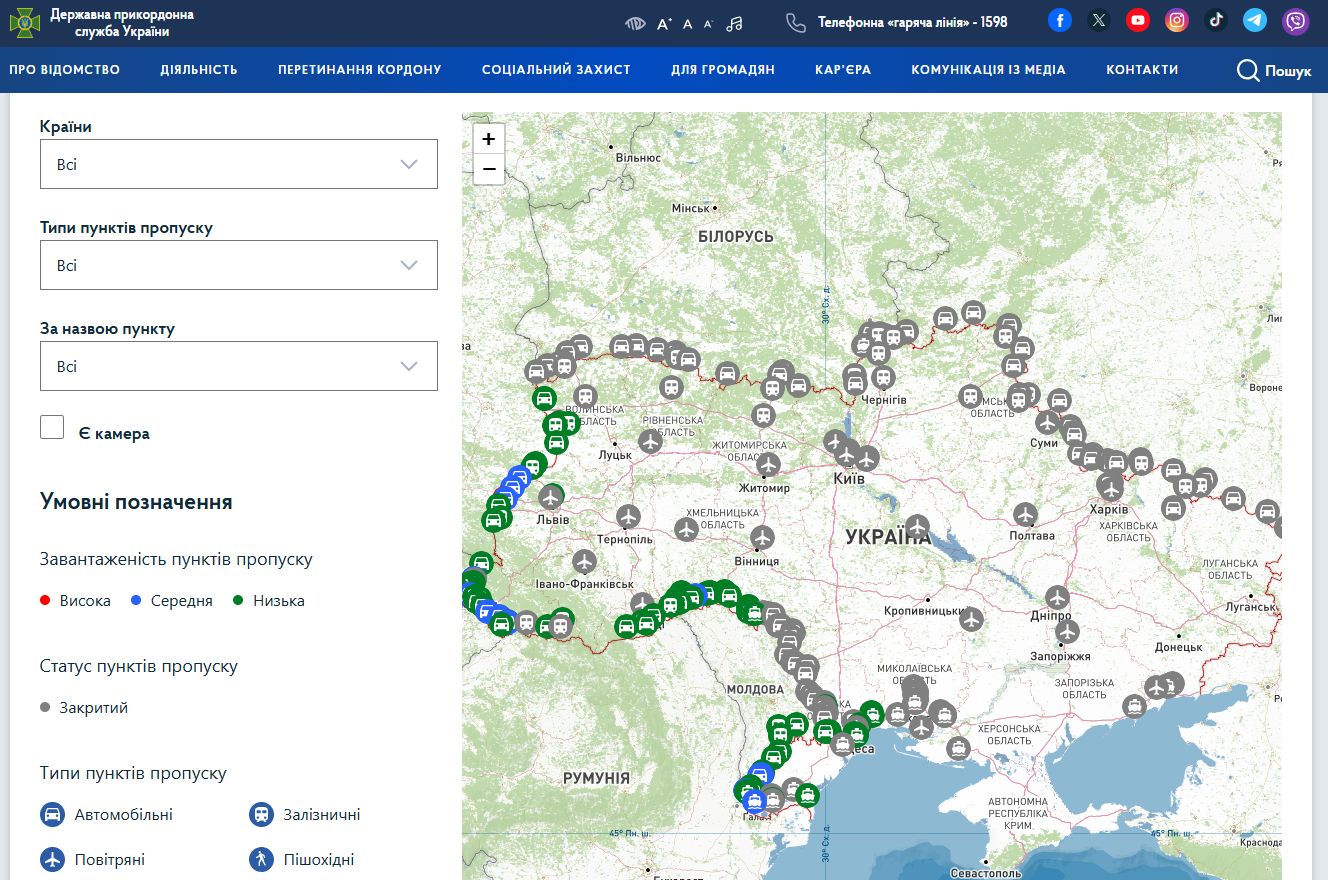Decrease font size with A- button
1328x880 pixels.
[x=708, y=23]
